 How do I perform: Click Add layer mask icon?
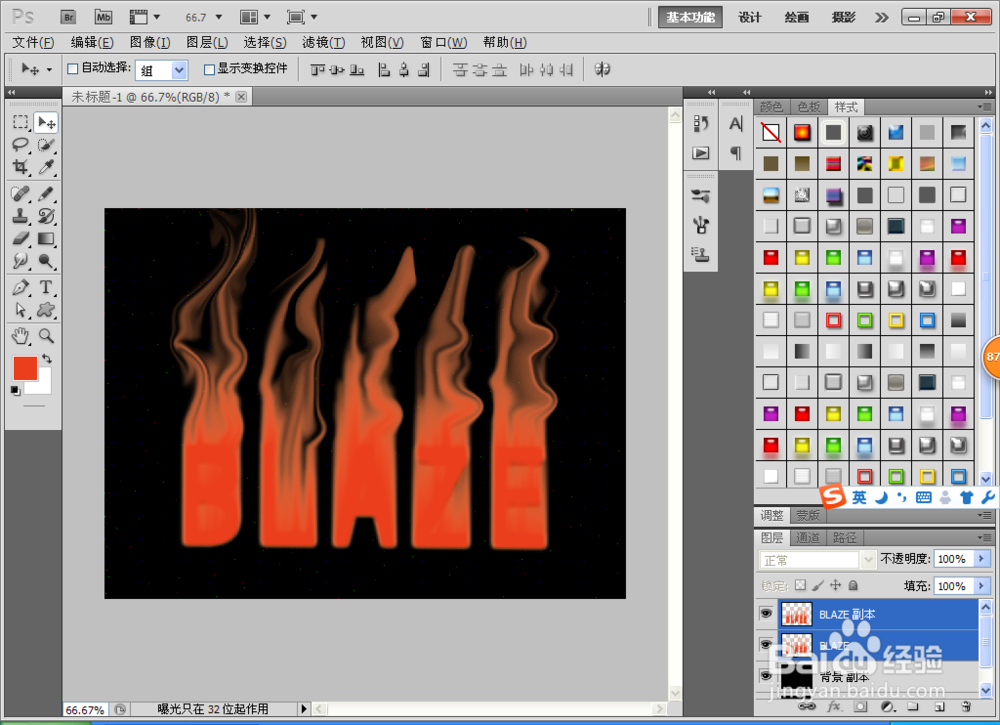[861, 707]
